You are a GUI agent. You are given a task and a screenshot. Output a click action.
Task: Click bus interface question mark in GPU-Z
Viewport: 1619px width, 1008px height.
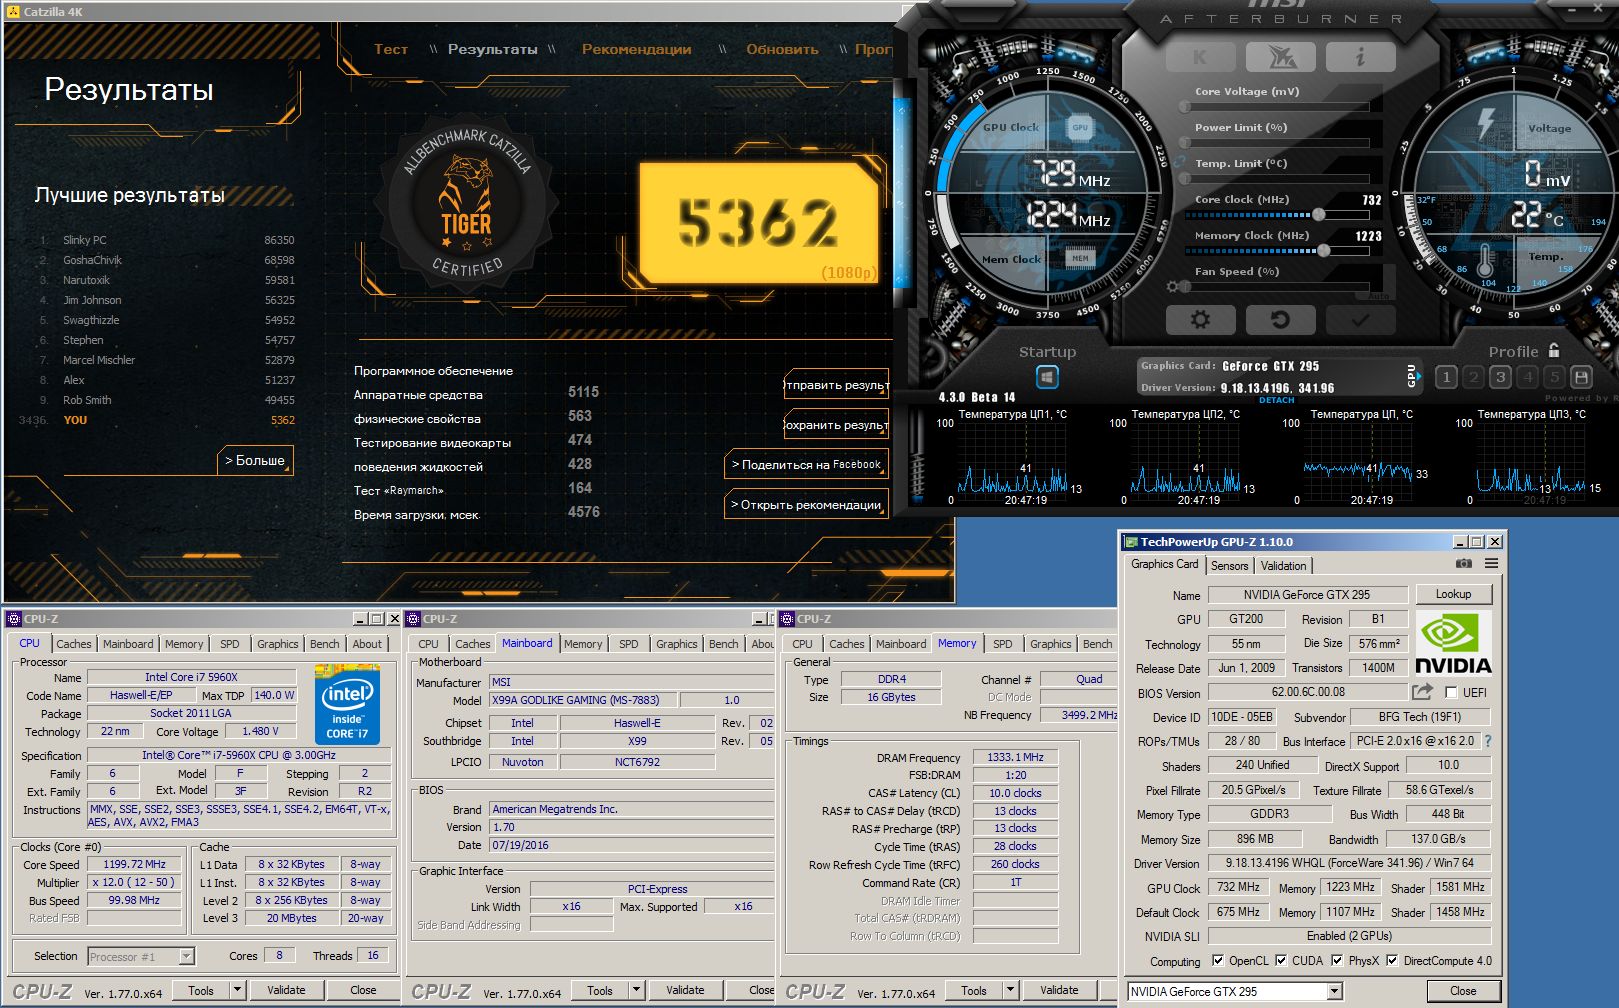(x=1488, y=741)
